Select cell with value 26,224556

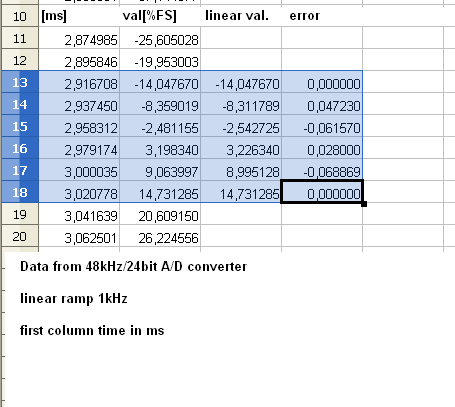coord(160,236)
